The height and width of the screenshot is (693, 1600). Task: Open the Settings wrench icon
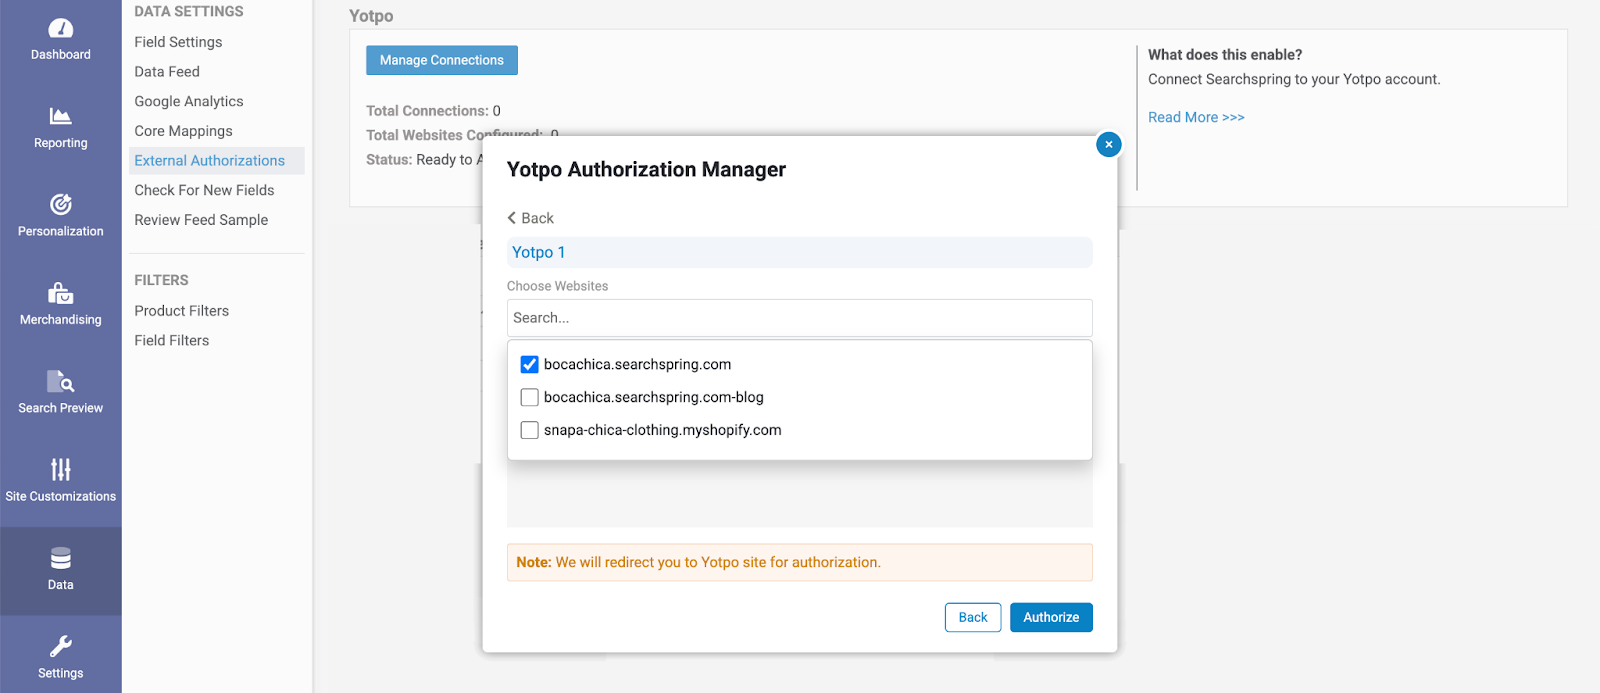(x=61, y=646)
